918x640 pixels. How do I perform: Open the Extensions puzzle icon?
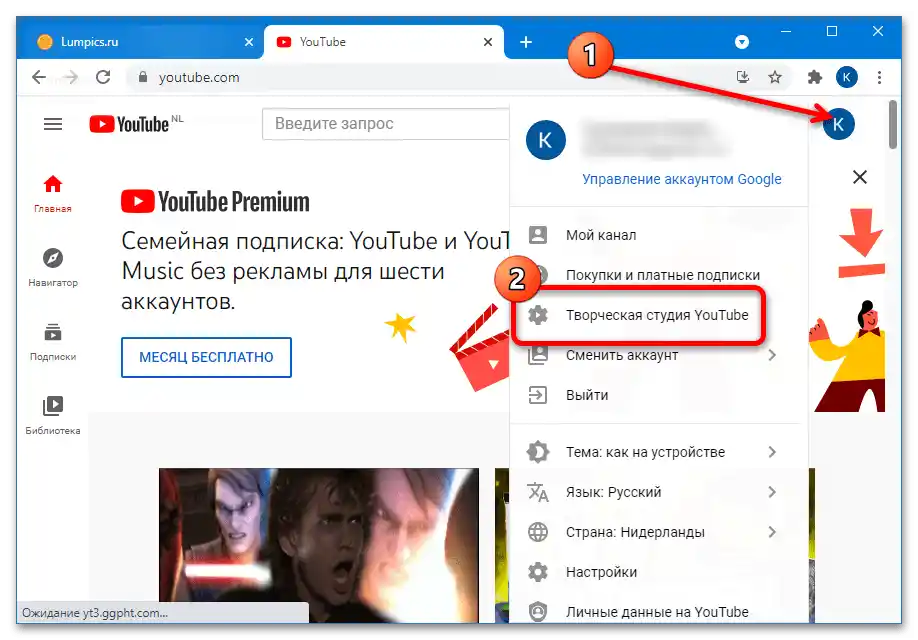click(x=814, y=77)
